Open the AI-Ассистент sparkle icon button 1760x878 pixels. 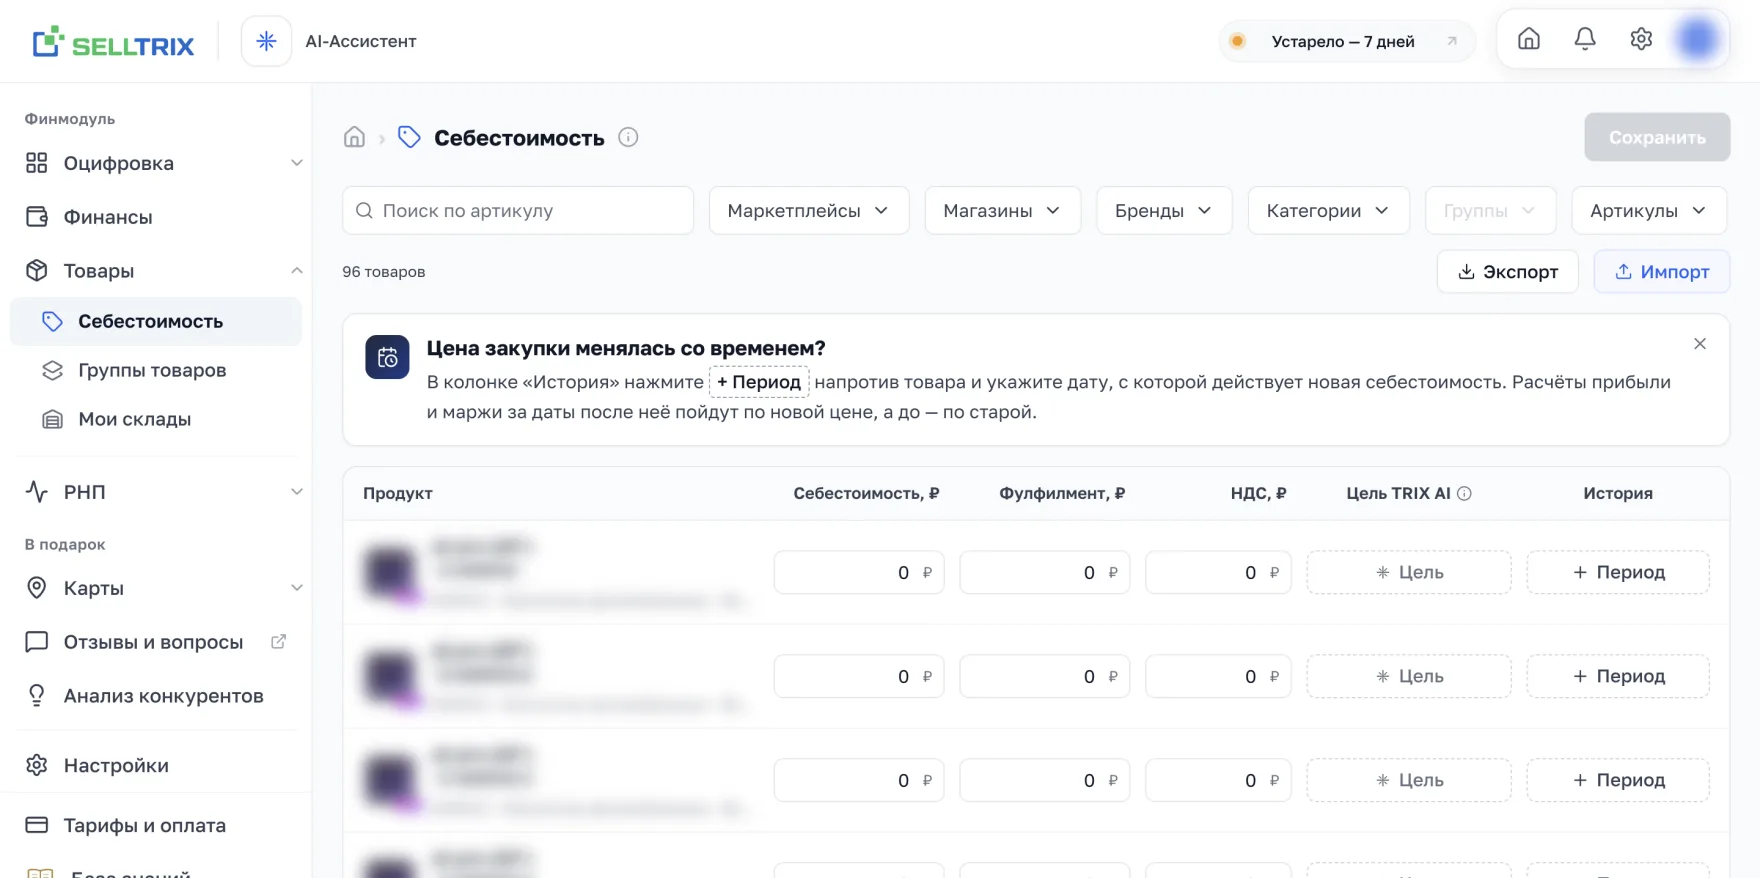[266, 41]
